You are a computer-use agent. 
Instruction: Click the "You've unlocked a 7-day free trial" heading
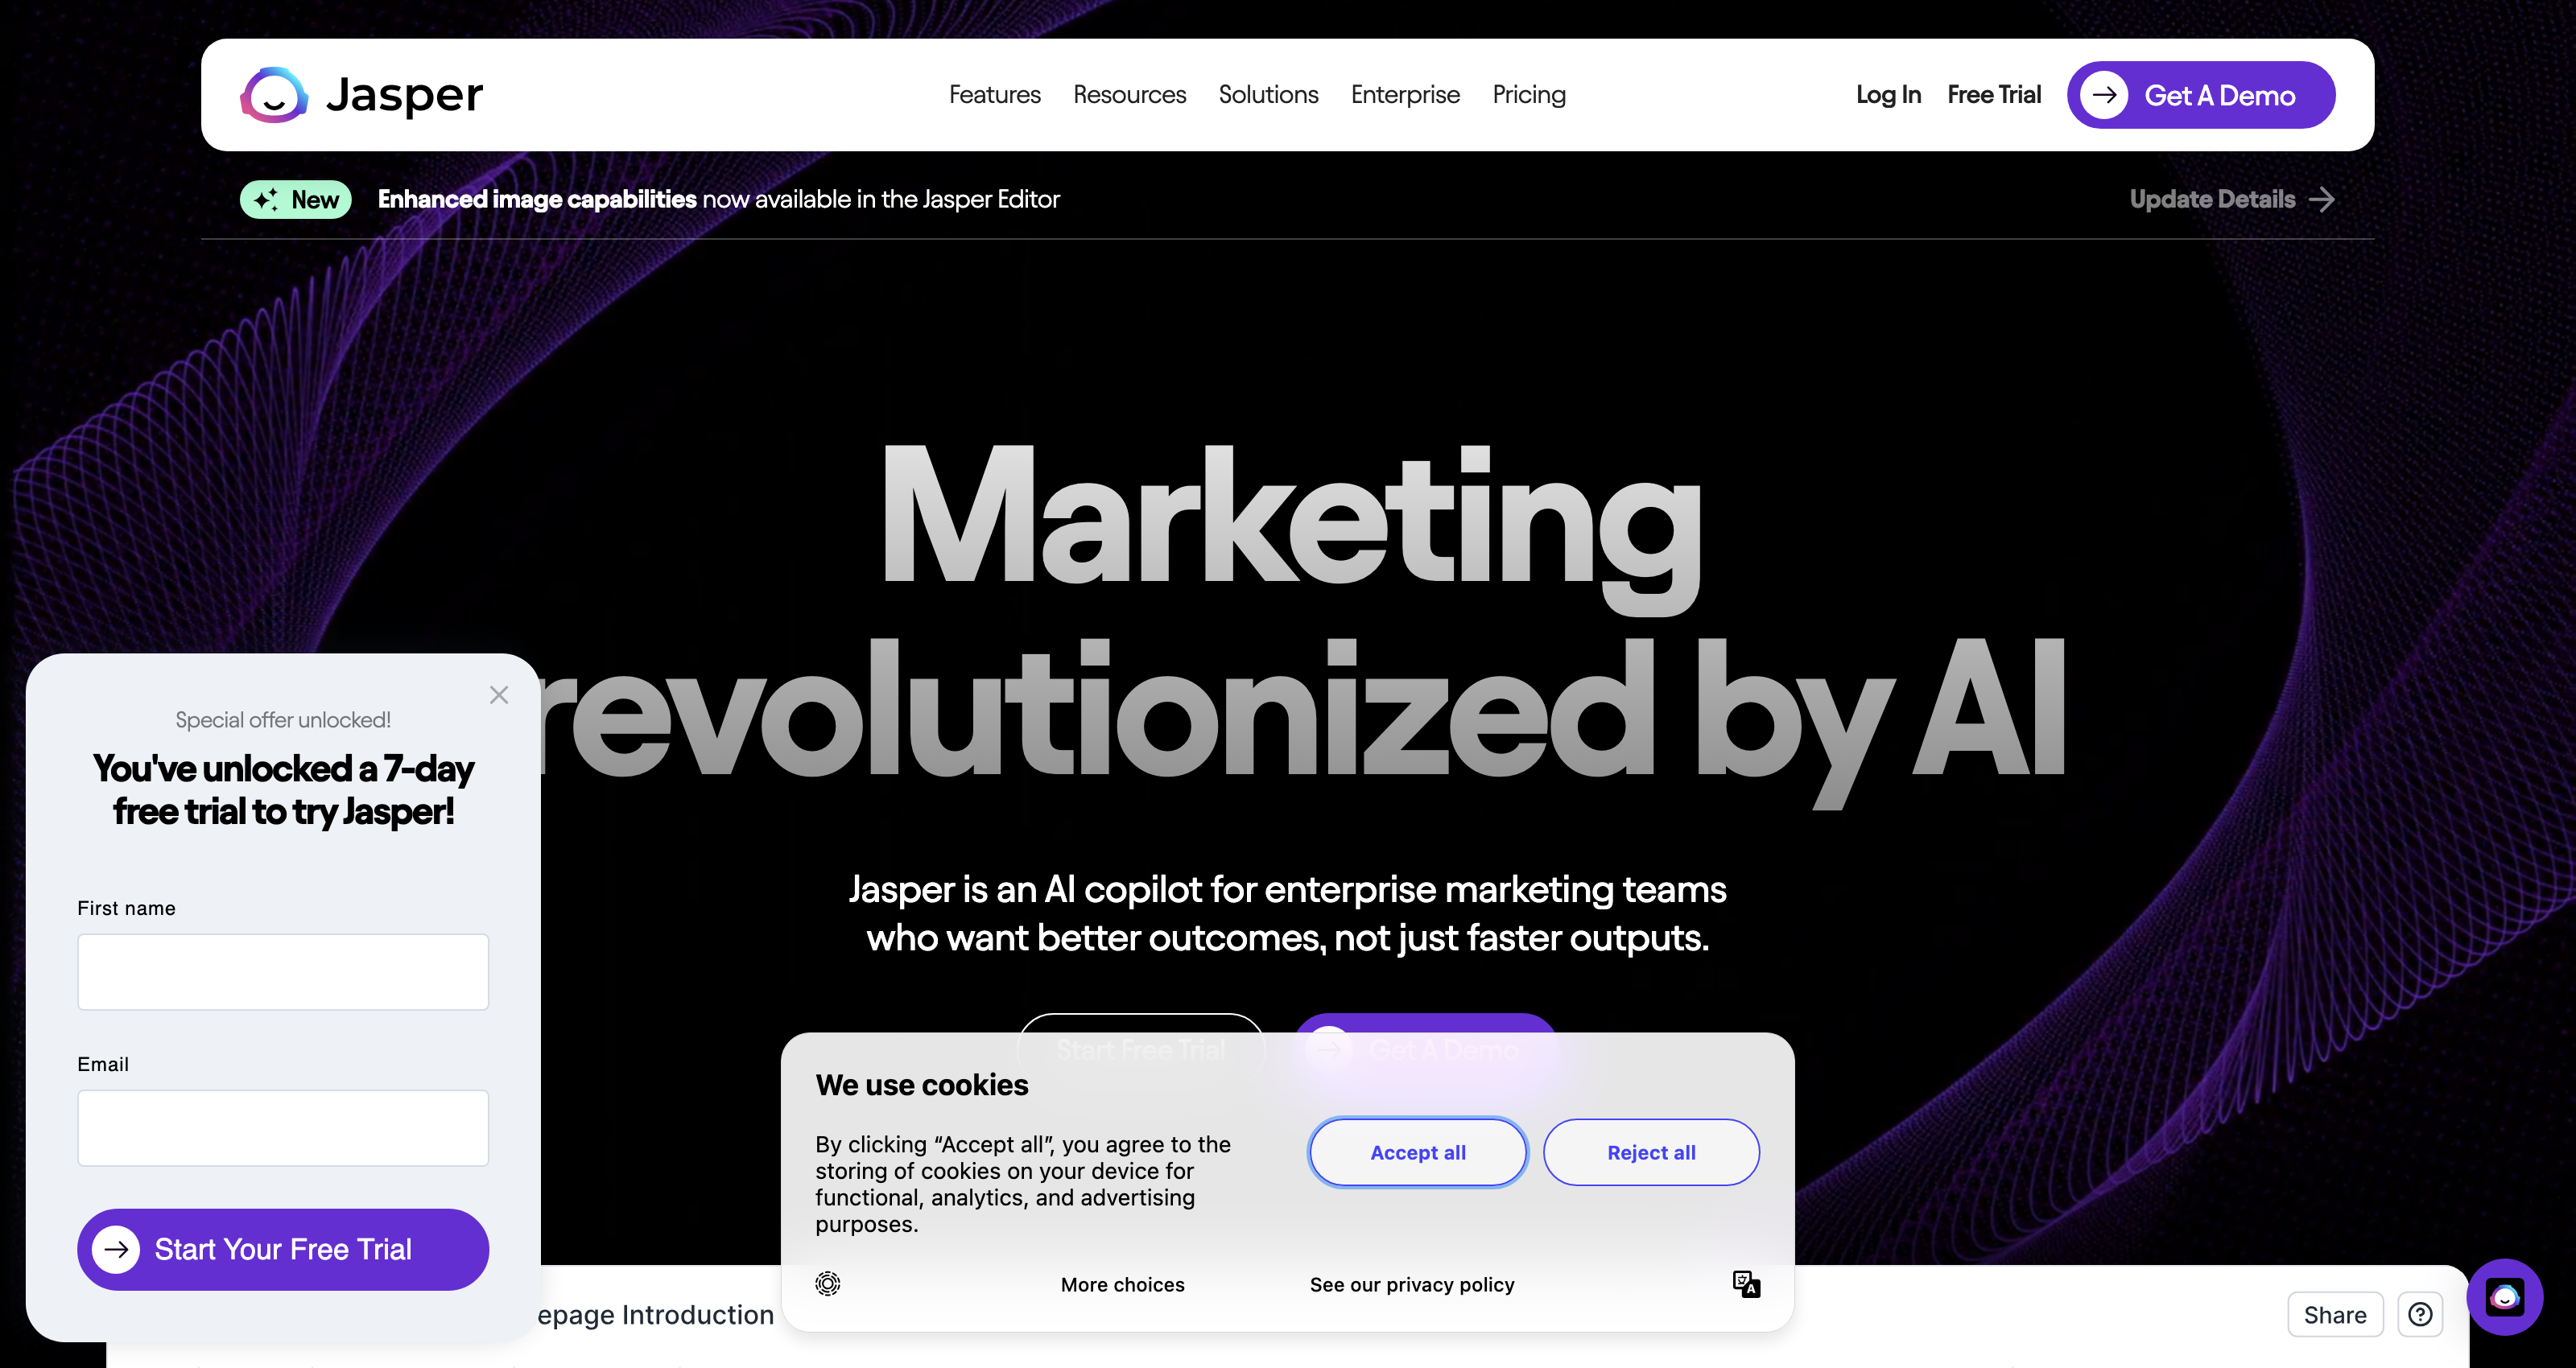[283, 790]
